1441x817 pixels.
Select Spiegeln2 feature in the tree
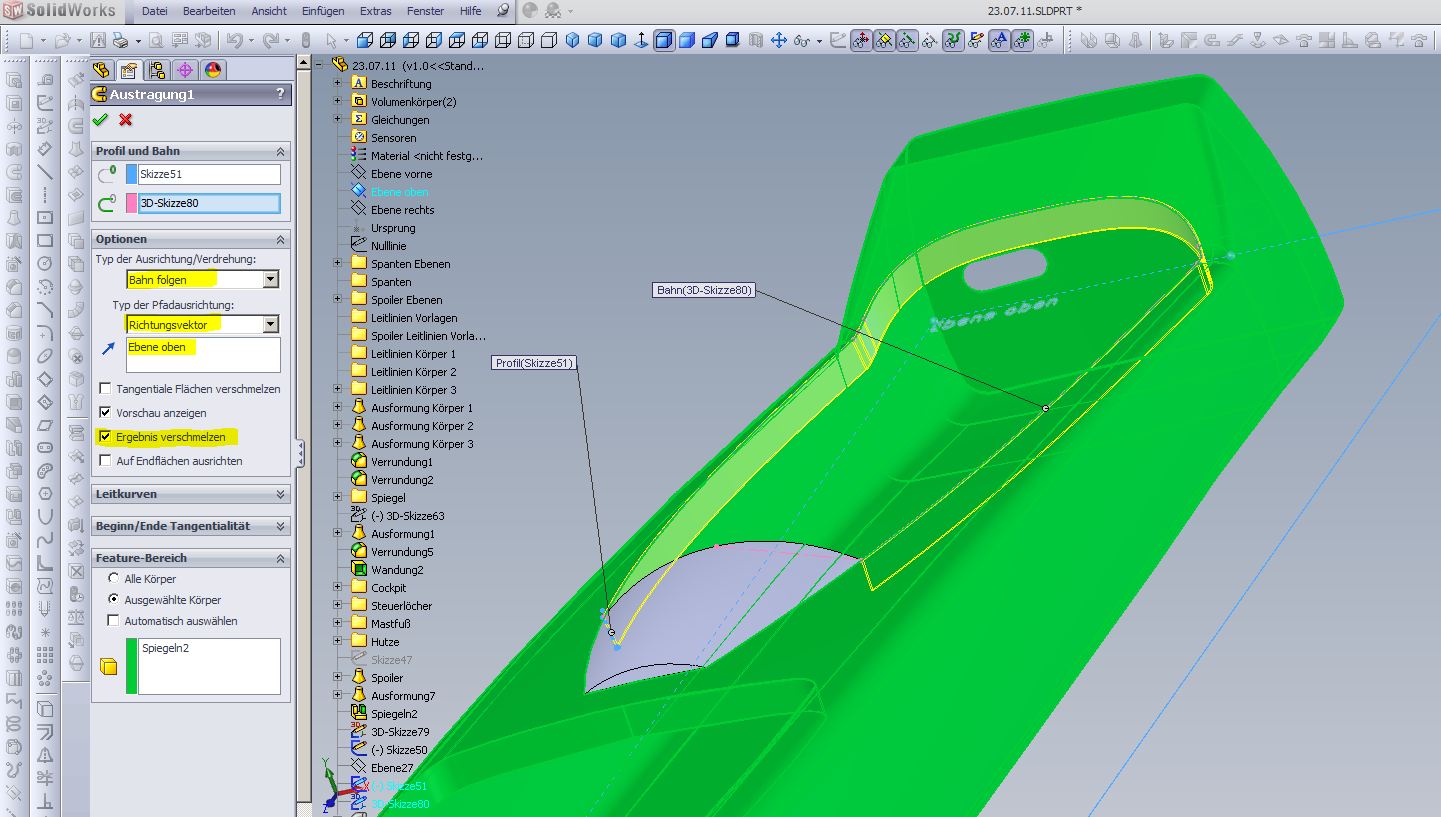(394, 714)
